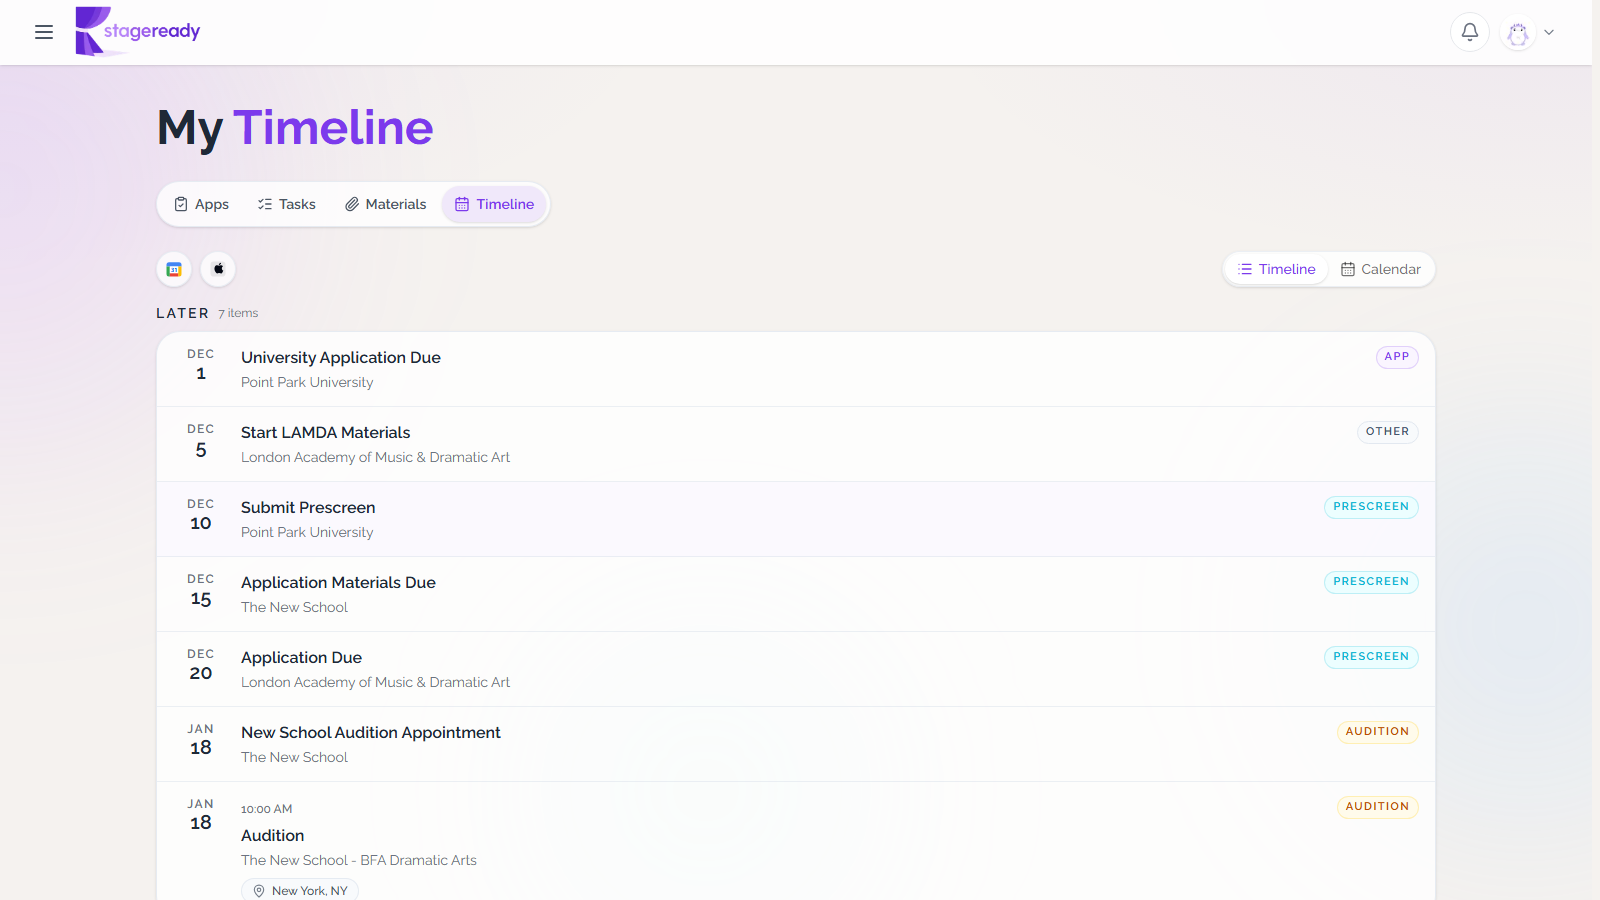Click The New School under Application Materials Due
The height and width of the screenshot is (900, 1600).
pyautogui.click(x=294, y=607)
